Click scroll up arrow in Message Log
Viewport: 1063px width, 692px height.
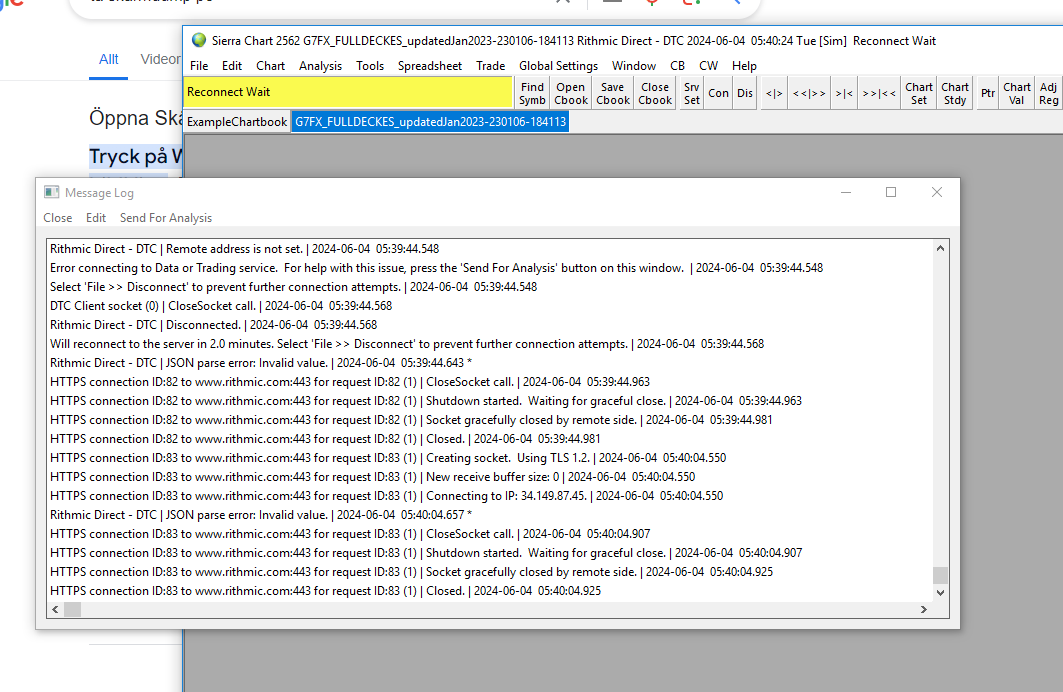pyautogui.click(x=940, y=249)
